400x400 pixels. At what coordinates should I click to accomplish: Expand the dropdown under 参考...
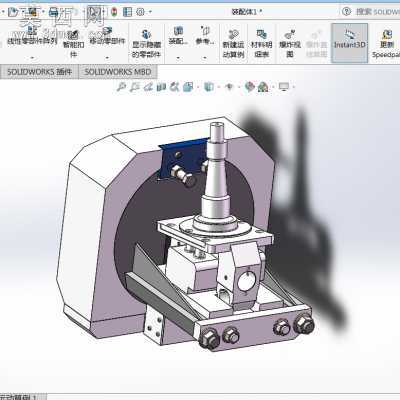[205, 58]
